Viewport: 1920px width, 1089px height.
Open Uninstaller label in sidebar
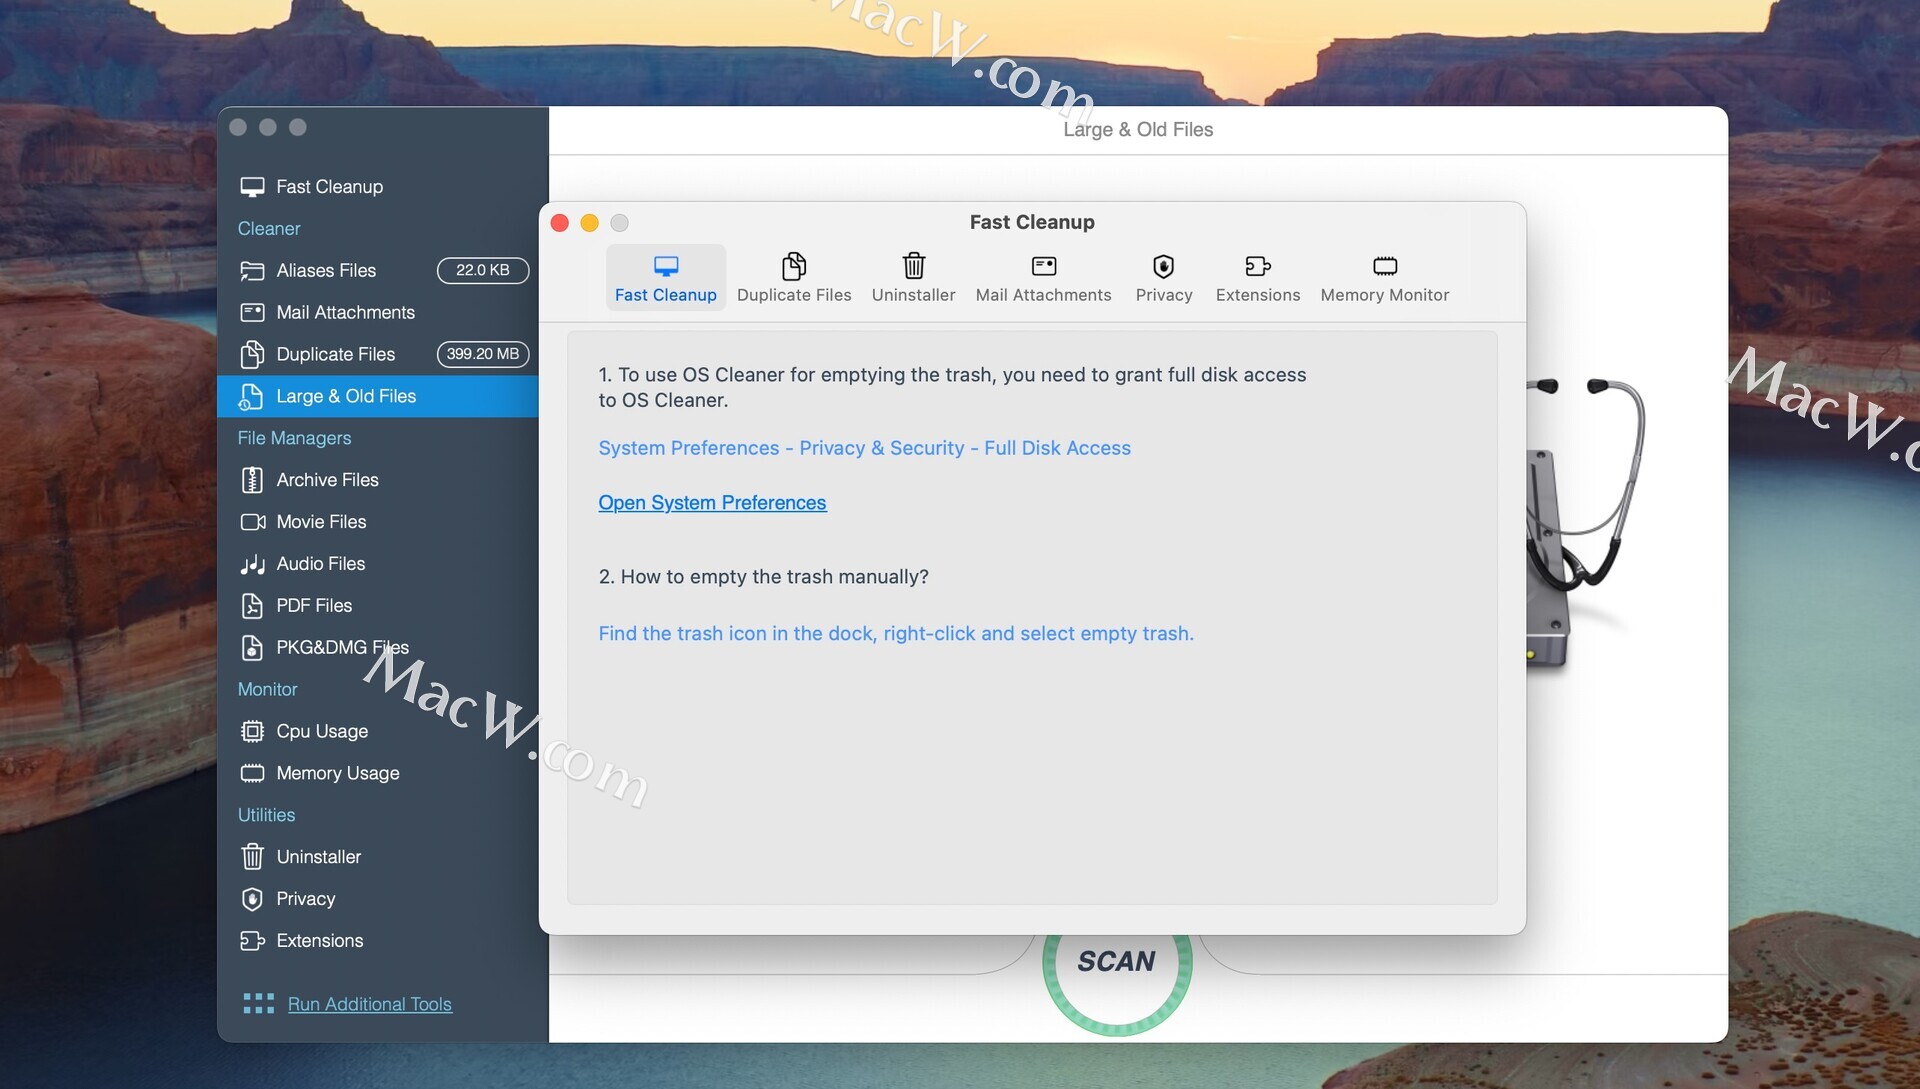point(319,857)
